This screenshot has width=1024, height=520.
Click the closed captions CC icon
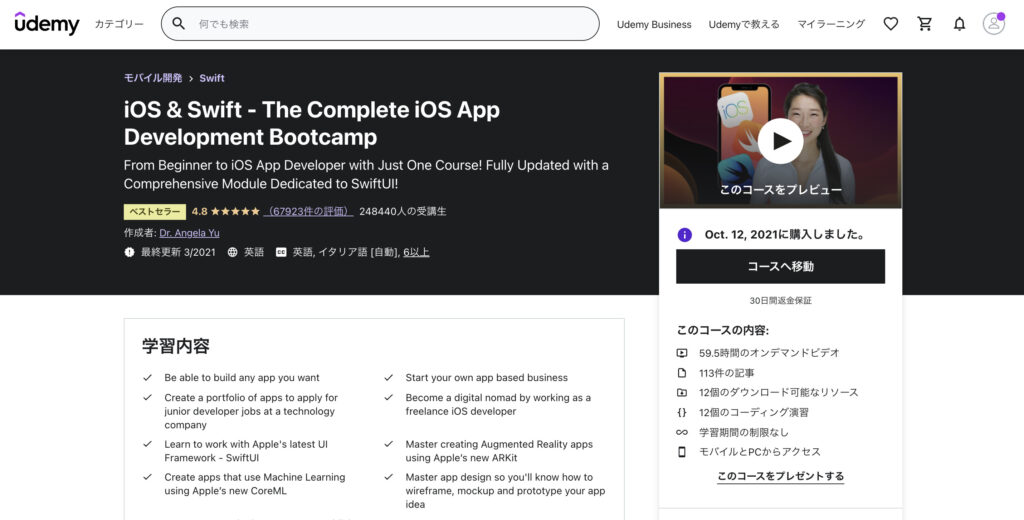tap(281, 252)
